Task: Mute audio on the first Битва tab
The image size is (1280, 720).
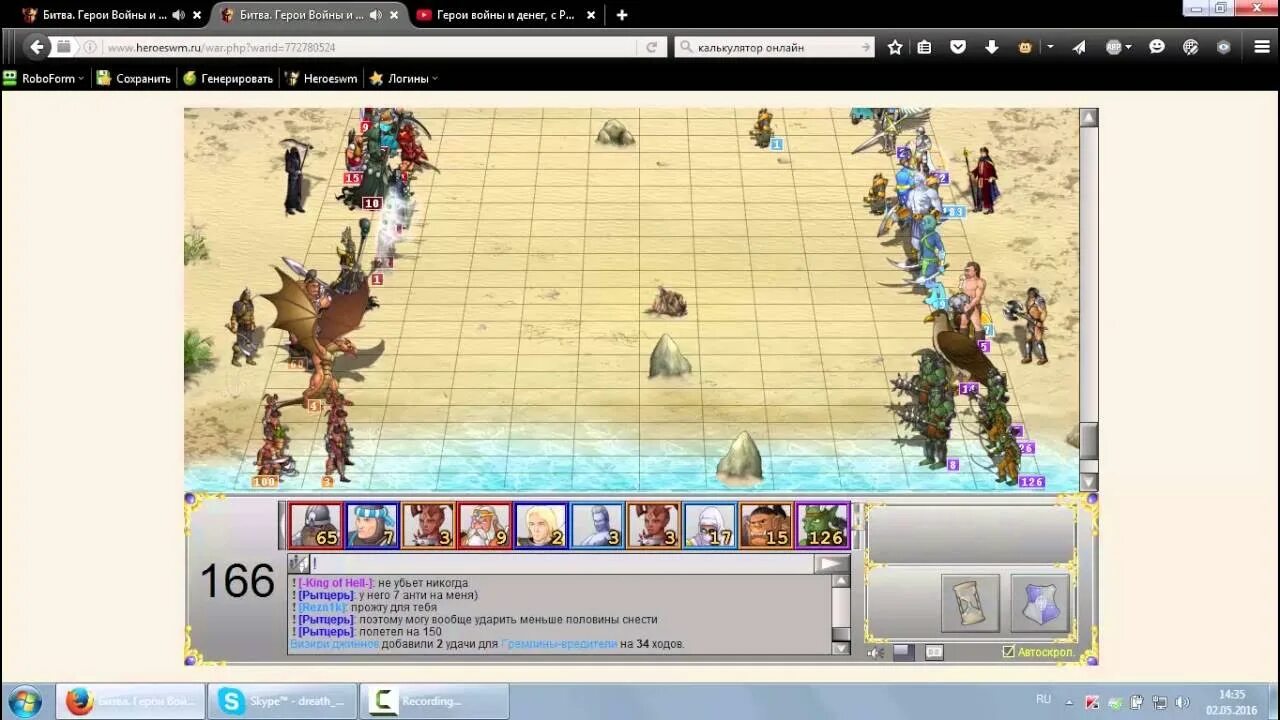Action: (178, 15)
